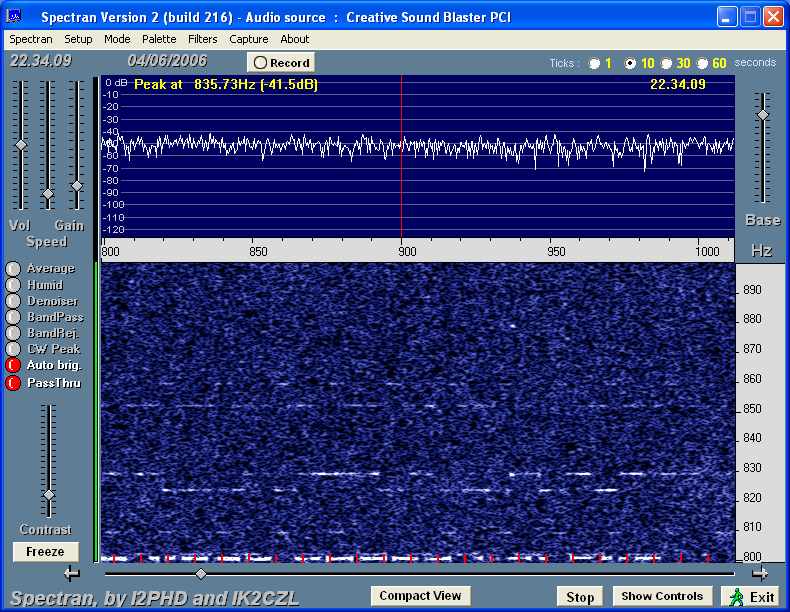Open the About menu

point(294,39)
